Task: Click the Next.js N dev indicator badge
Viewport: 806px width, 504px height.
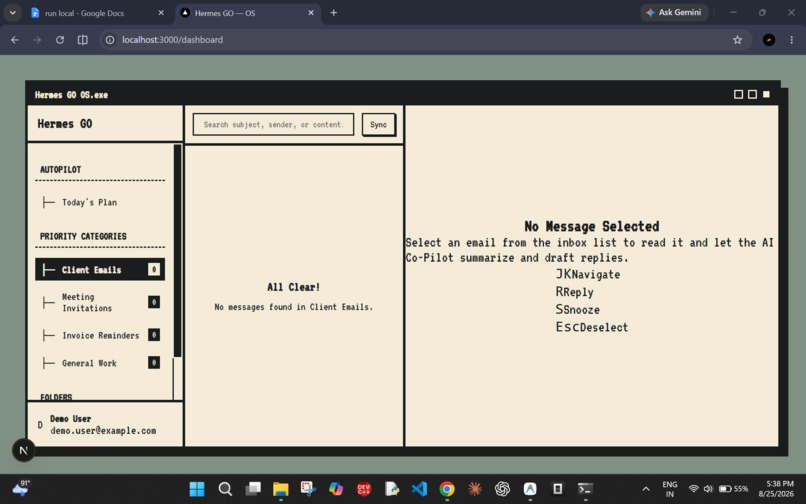Action: [x=23, y=451]
